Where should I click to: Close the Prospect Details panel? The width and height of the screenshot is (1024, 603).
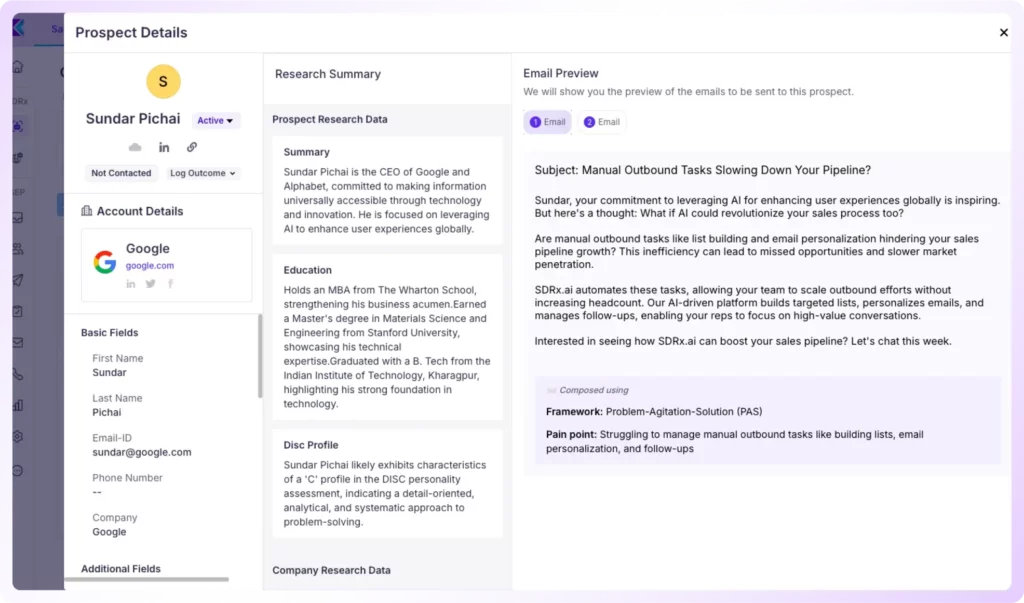pyautogui.click(x=1003, y=33)
